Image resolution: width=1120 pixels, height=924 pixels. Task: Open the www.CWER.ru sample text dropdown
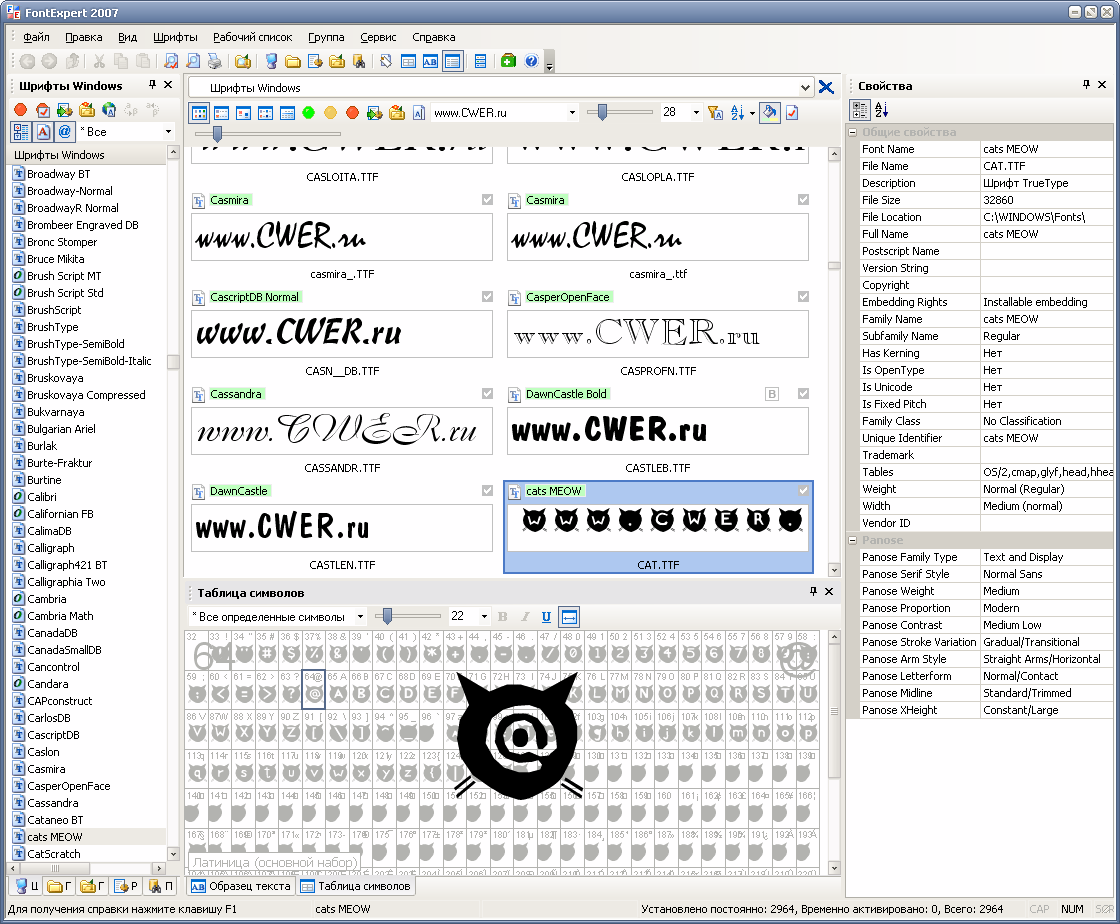[x=572, y=113]
